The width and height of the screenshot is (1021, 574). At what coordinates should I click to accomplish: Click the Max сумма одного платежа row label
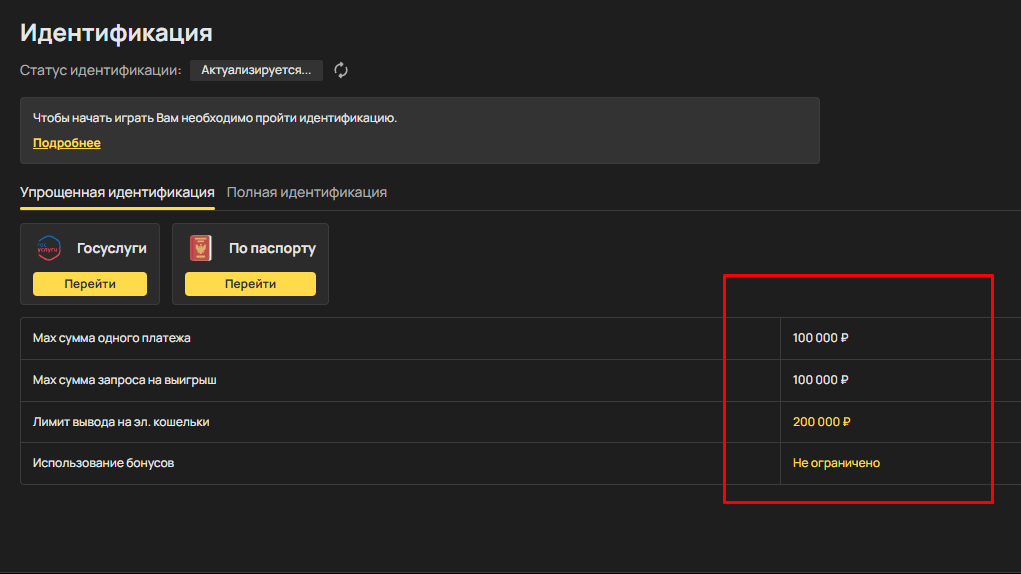coord(111,338)
